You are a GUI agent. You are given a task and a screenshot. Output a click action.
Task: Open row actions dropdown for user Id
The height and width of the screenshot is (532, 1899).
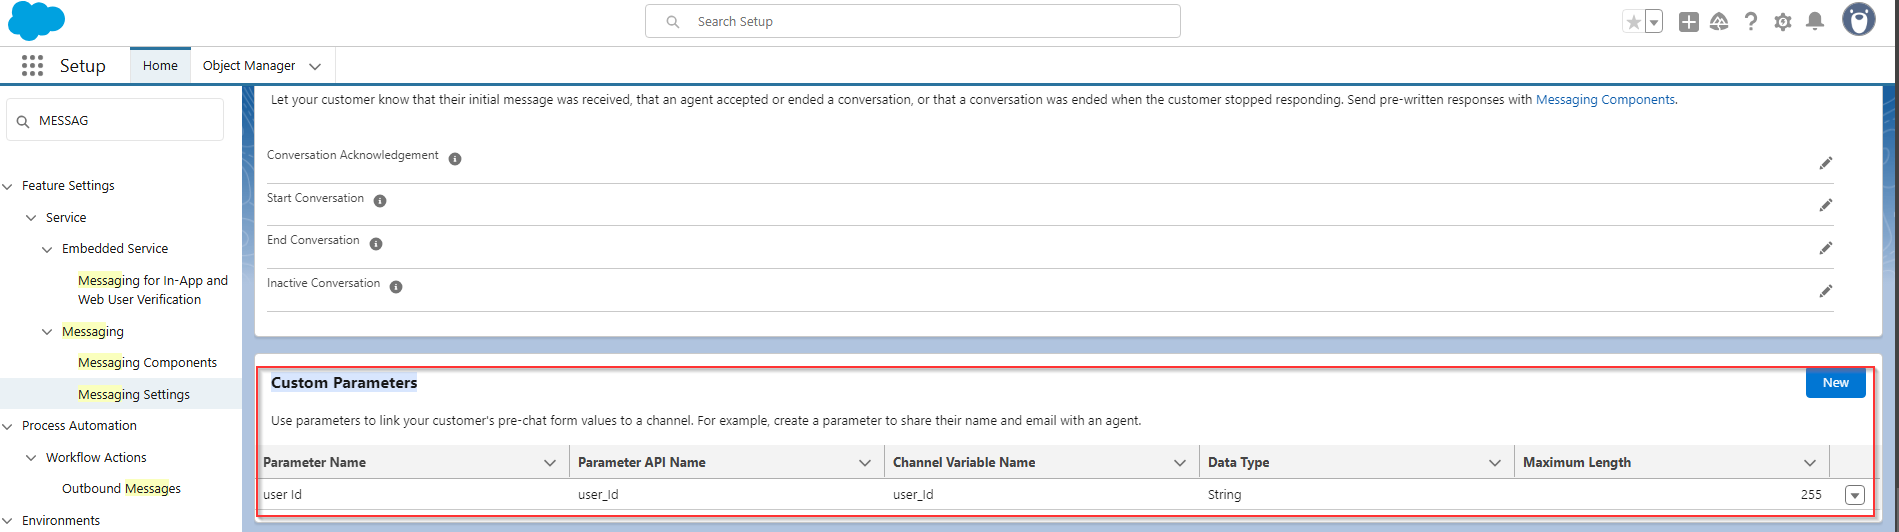coord(1854,495)
